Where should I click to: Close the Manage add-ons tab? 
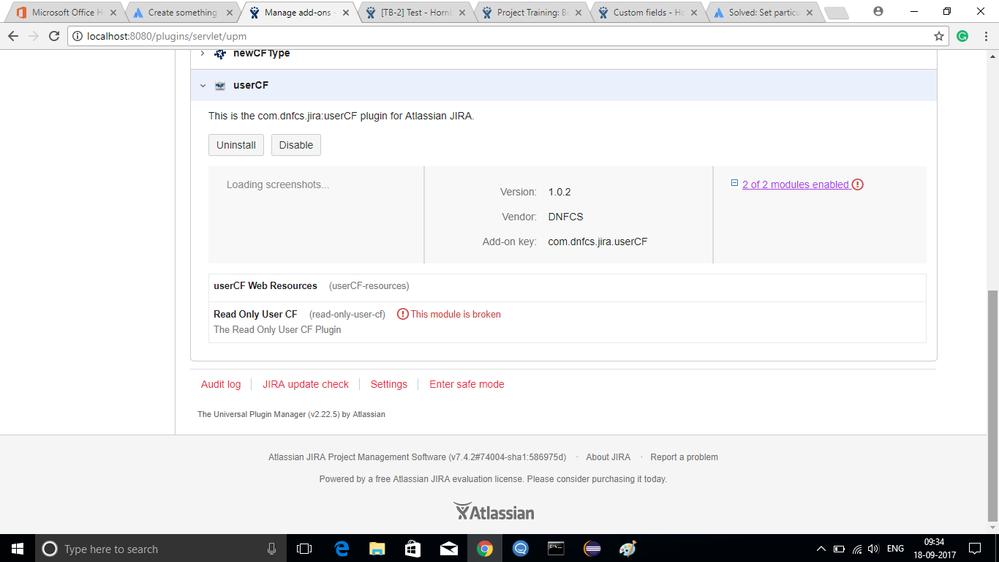tap(345, 12)
